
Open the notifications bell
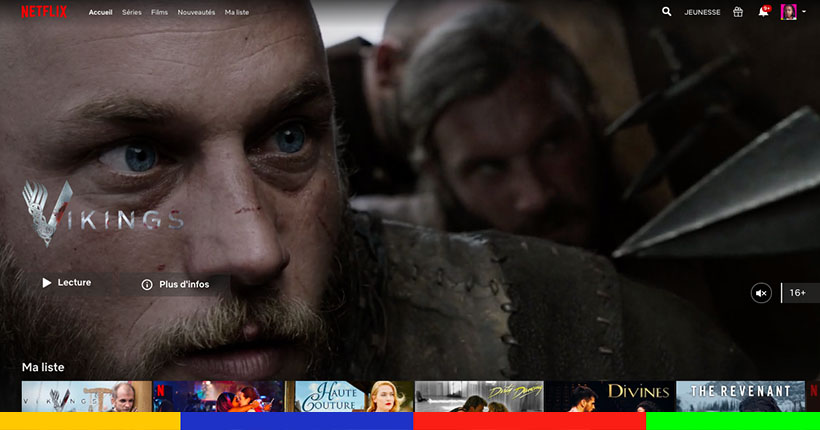[764, 11]
